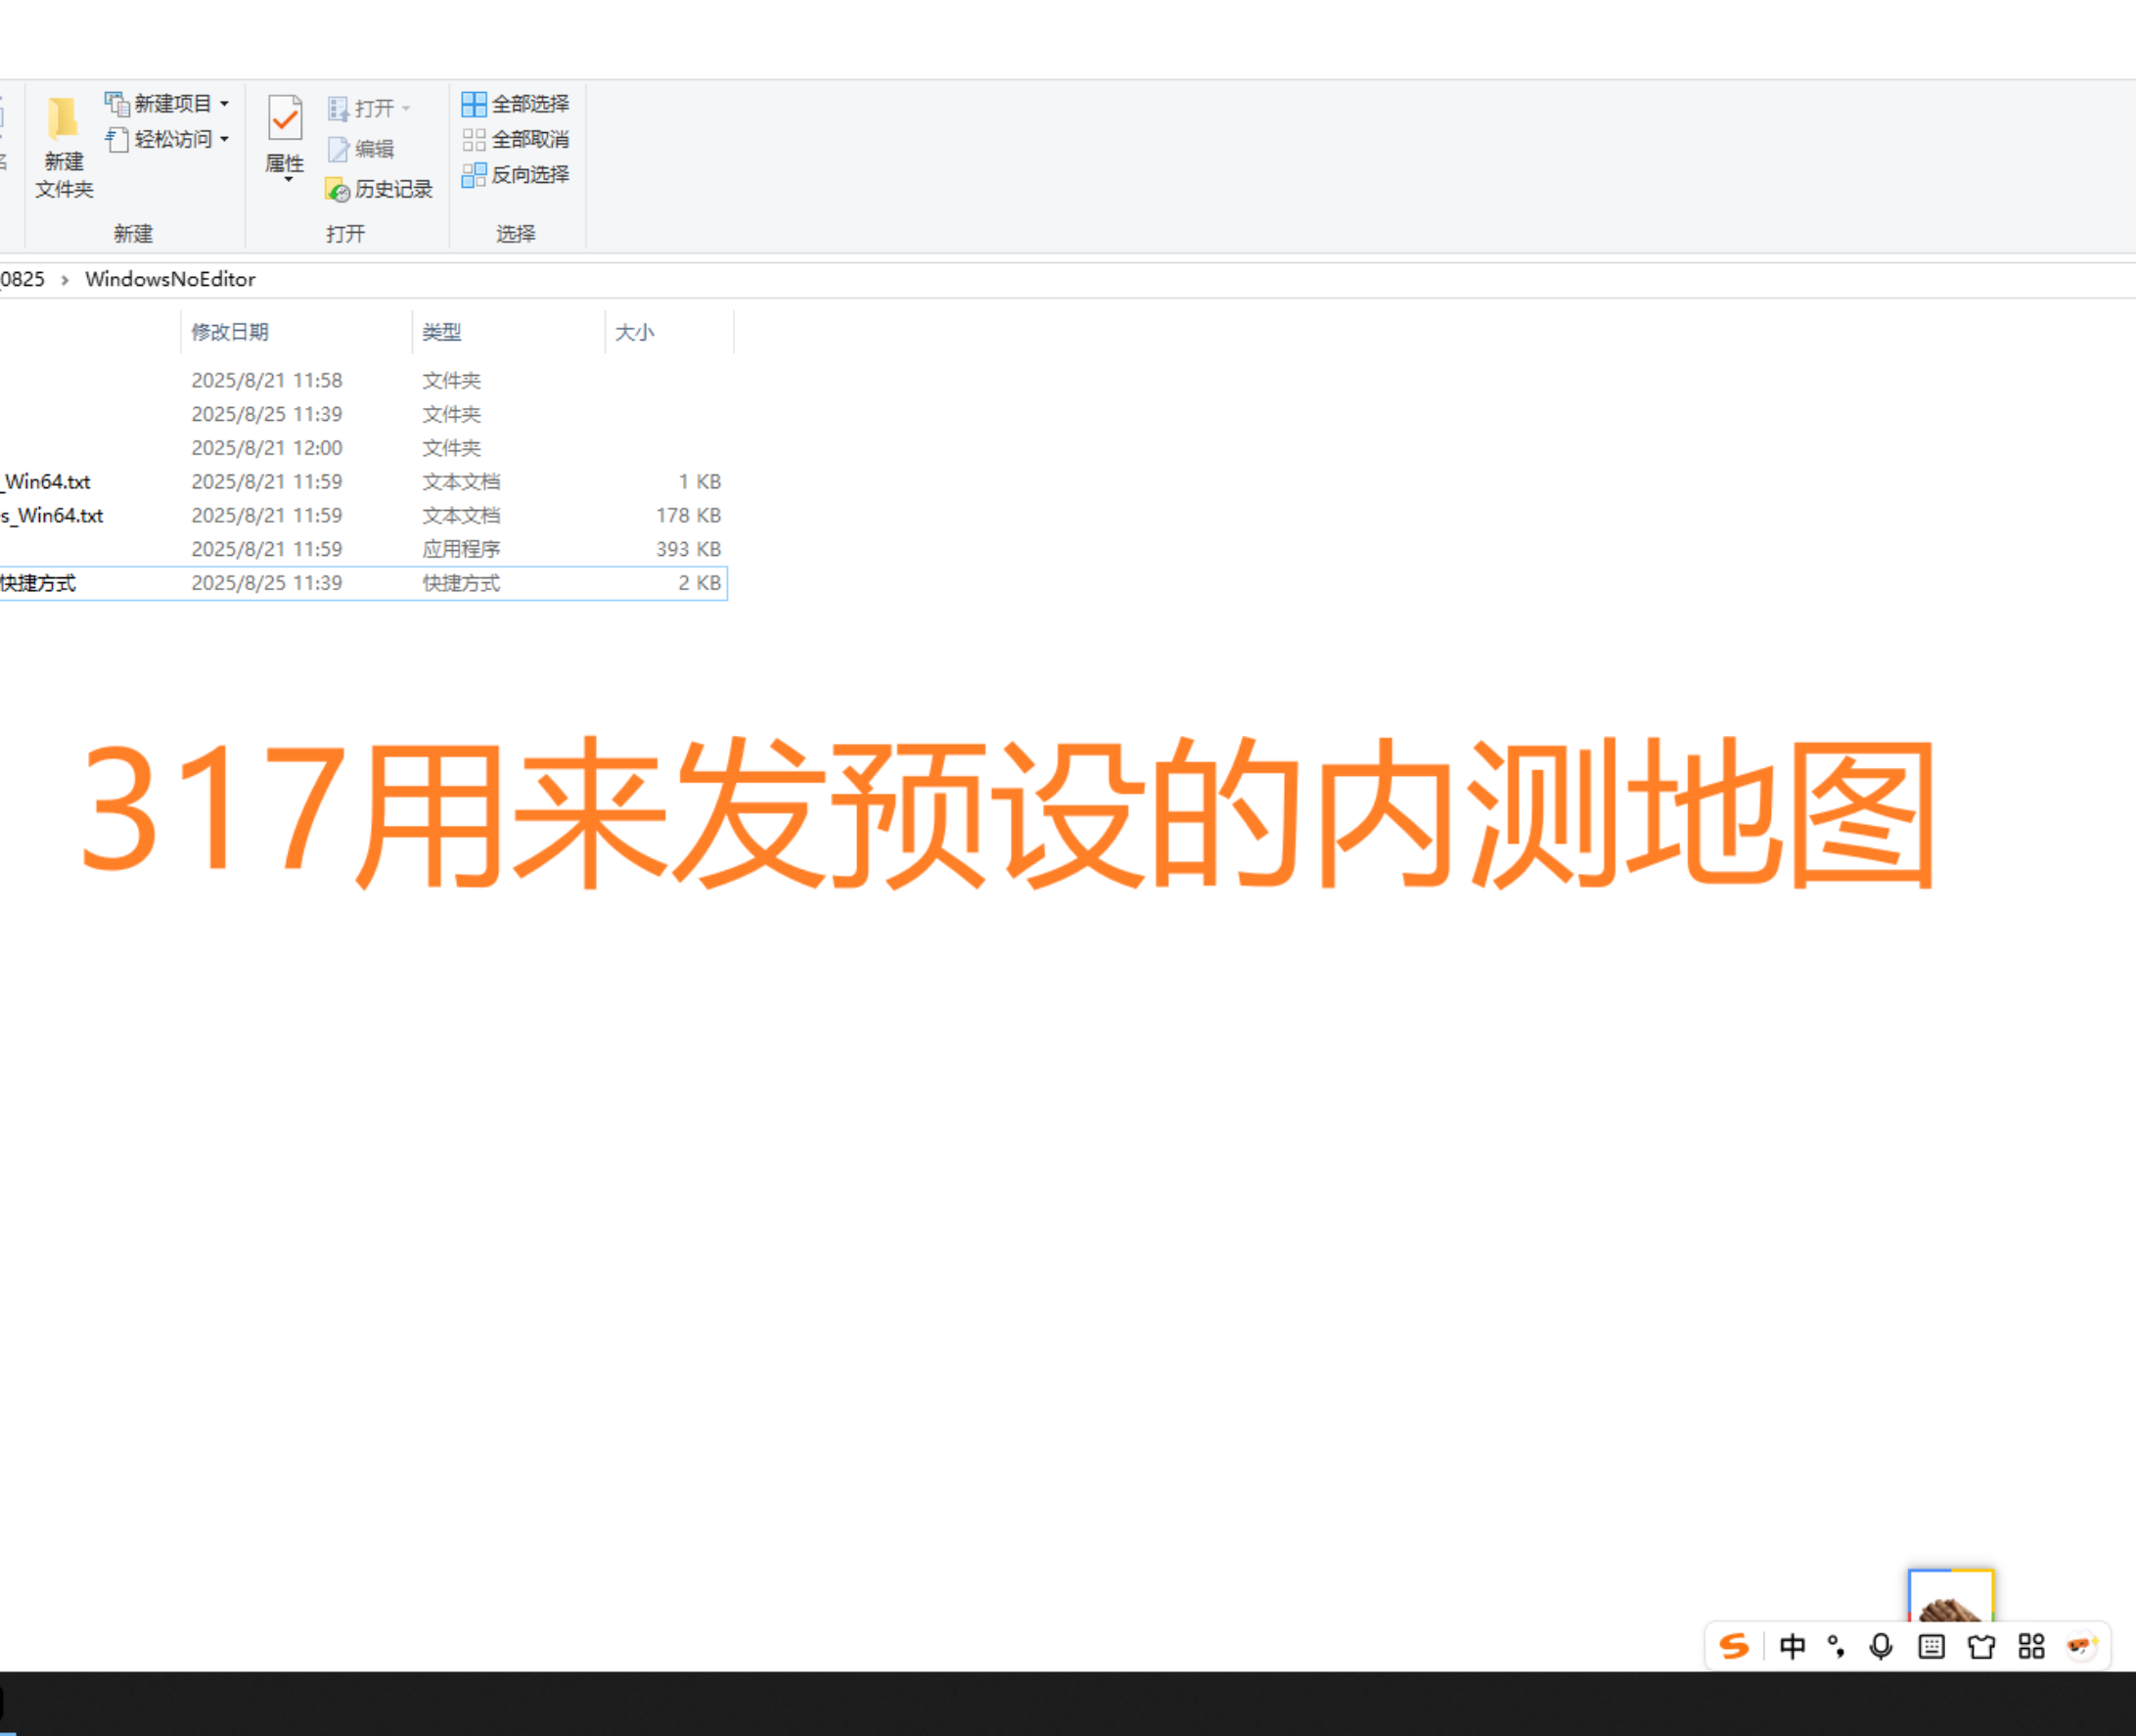Screen dimensions: 2136x1736
Task: Expand the breadcrumb chevron before WindowsNoEditor
Action: tap(65, 280)
